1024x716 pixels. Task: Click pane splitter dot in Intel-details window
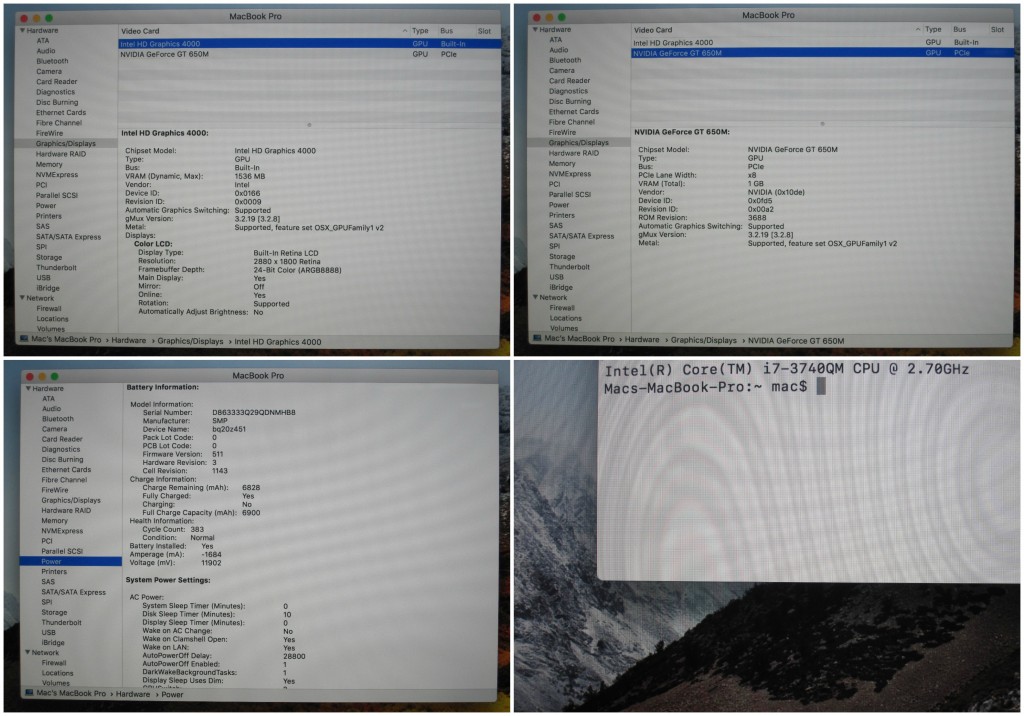pyautogui.click(x=309, y=125)
